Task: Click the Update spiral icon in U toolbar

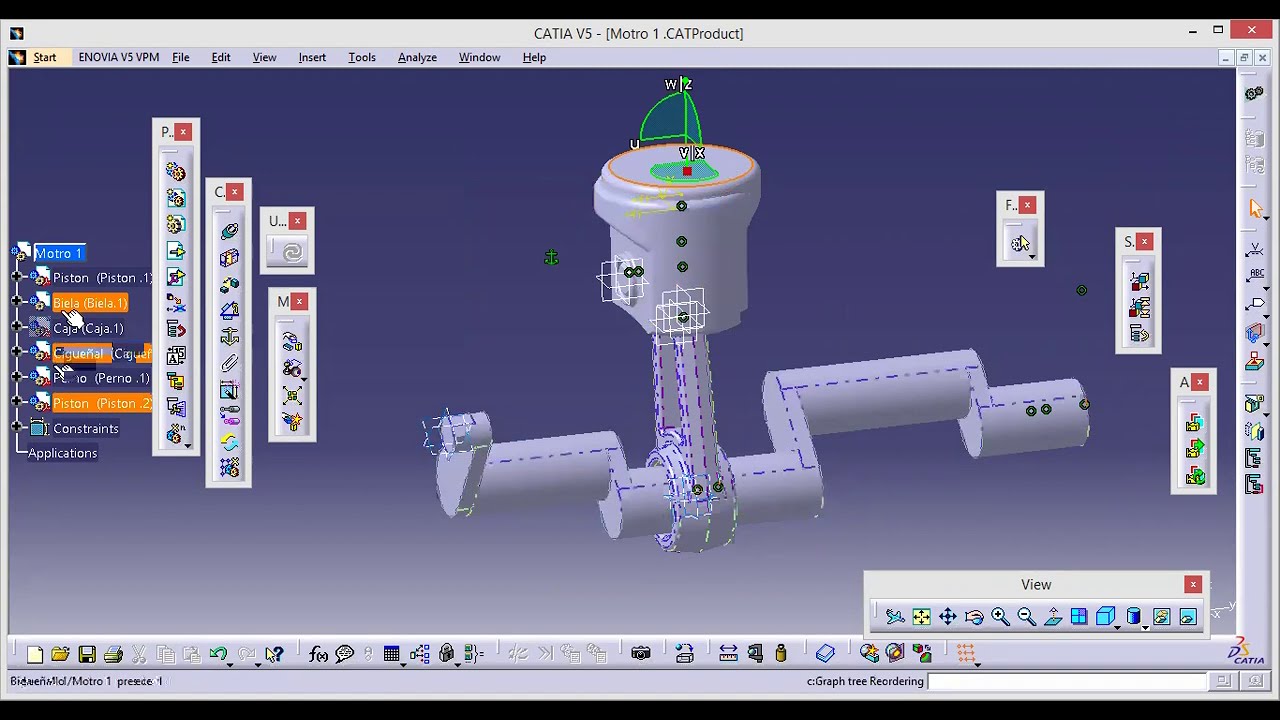Action: 292,252
